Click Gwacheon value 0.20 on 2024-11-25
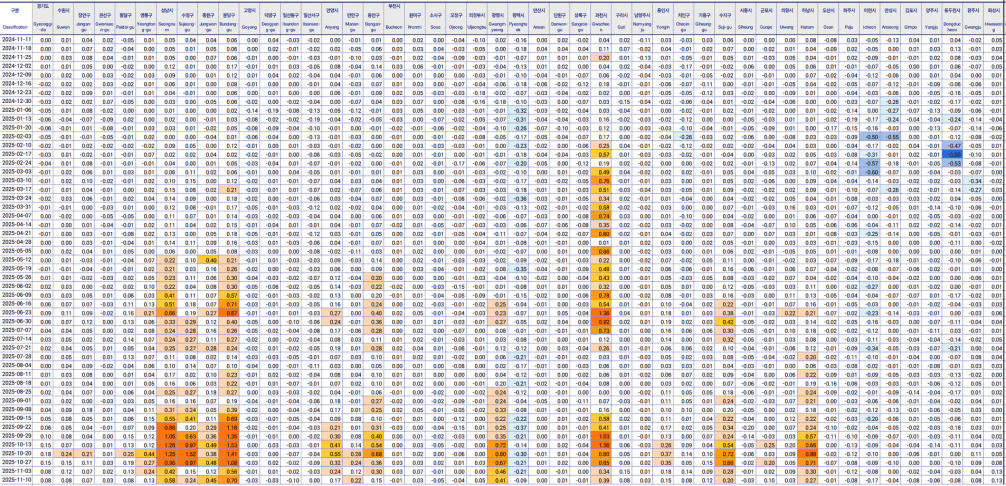Screen dimensions: 1006x486 (x=603, y=57)
